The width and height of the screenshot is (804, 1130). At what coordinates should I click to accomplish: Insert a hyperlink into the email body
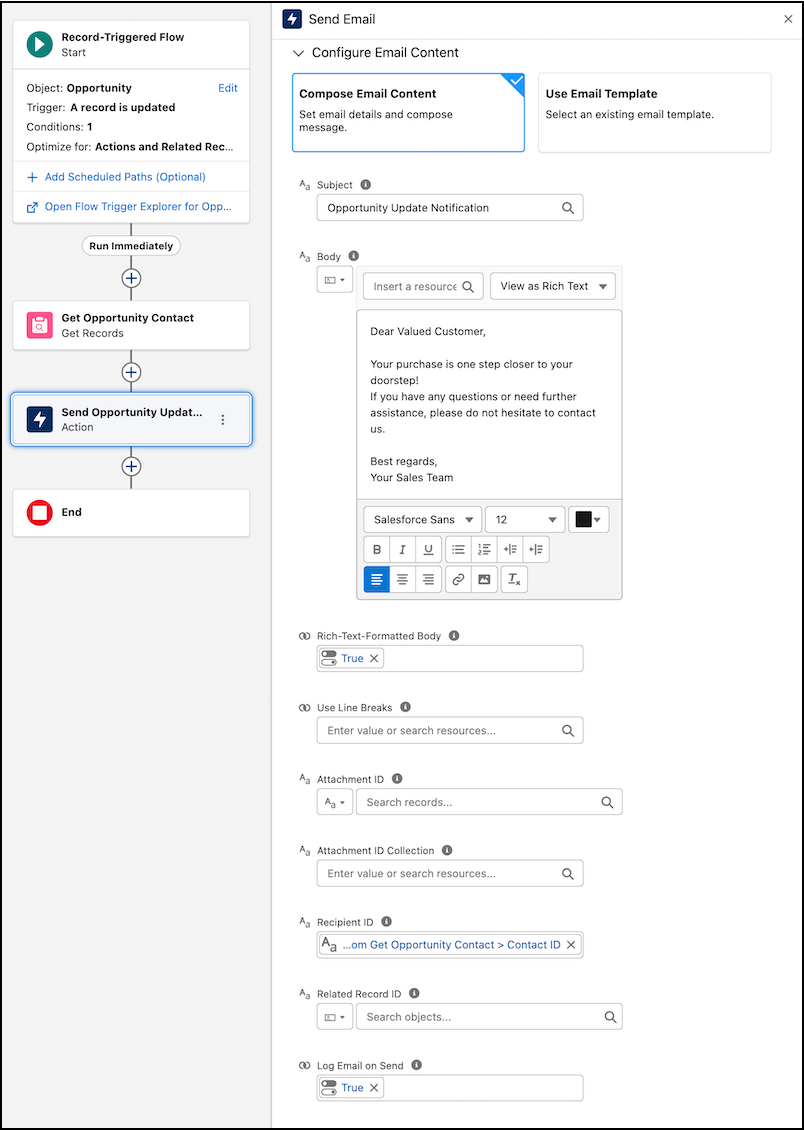(458, 579)
